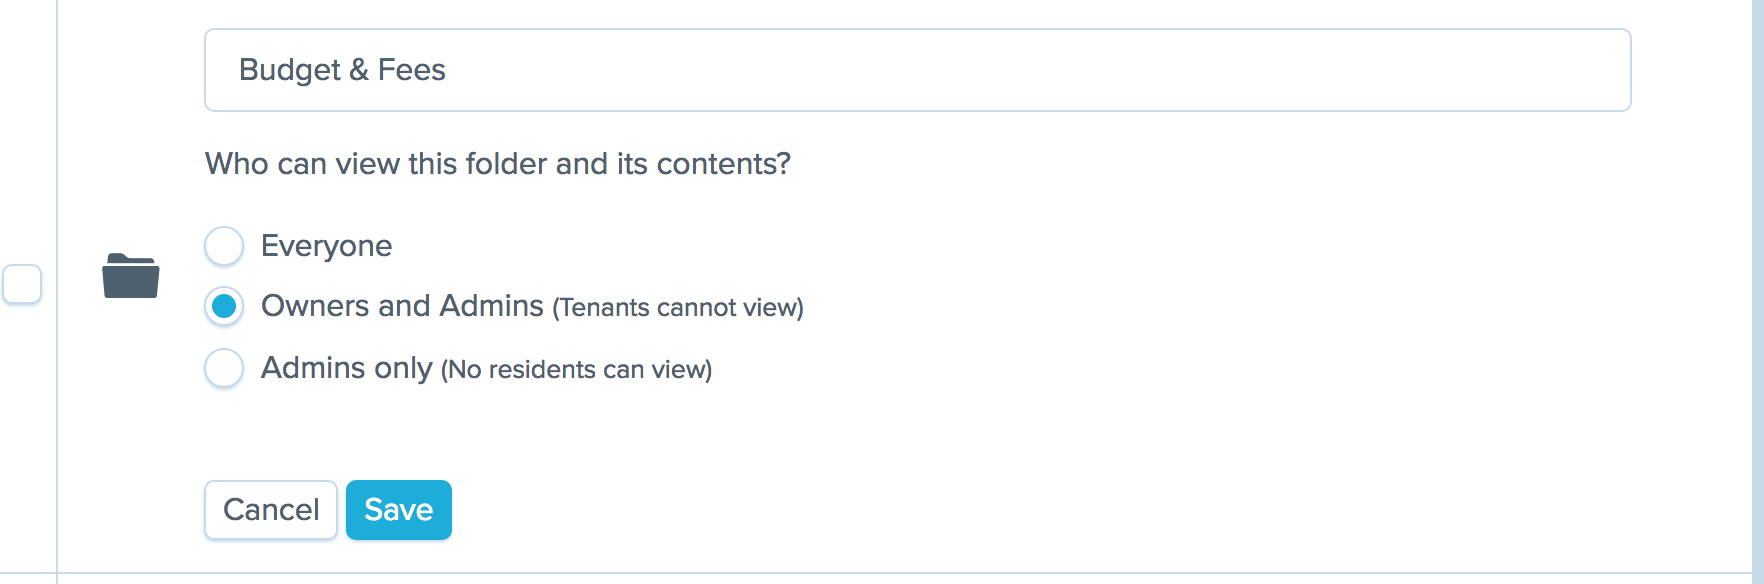Click the Admins only label text
This screenshot has width=1764, height=584.
346,368
